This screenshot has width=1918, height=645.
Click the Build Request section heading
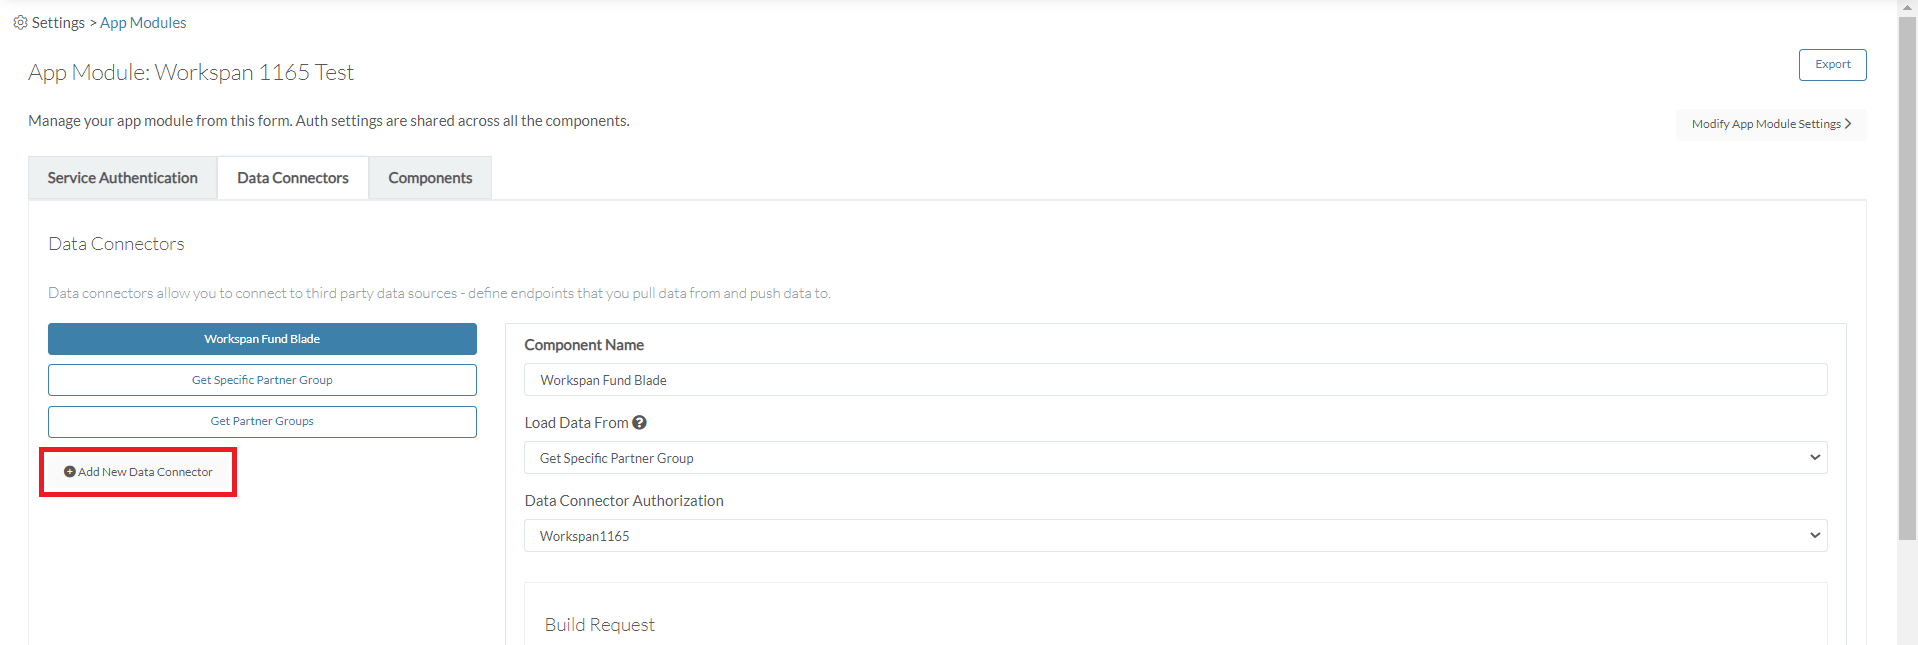(x=600, y=625)
